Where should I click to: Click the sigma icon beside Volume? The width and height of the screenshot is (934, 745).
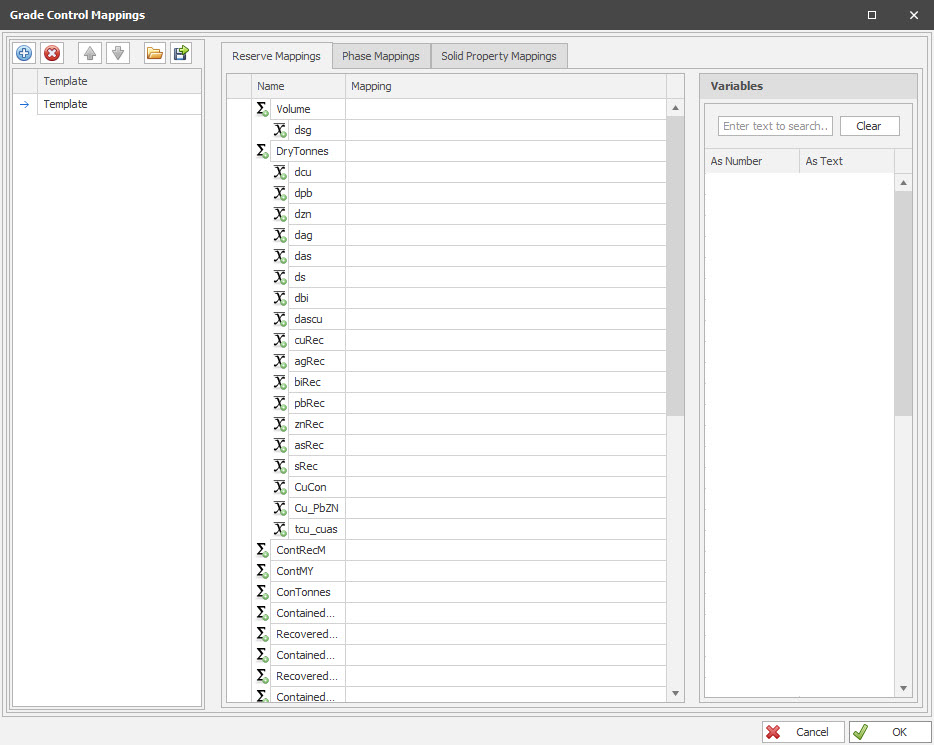click(x=262, y=109)
